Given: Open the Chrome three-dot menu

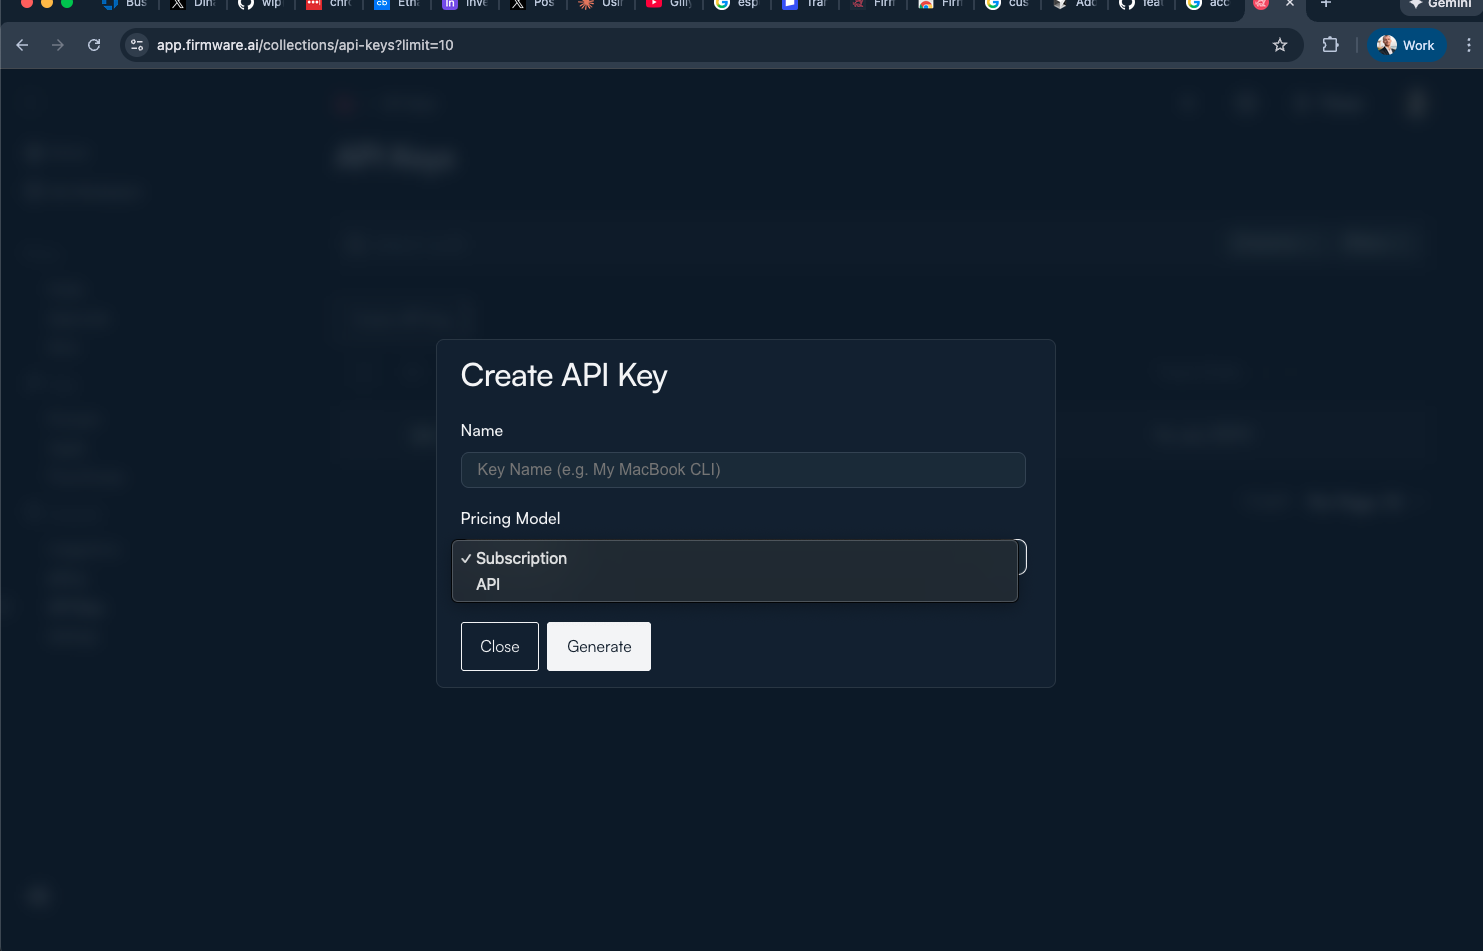Looking at the screenshot, I should [x=1469, y=45].
